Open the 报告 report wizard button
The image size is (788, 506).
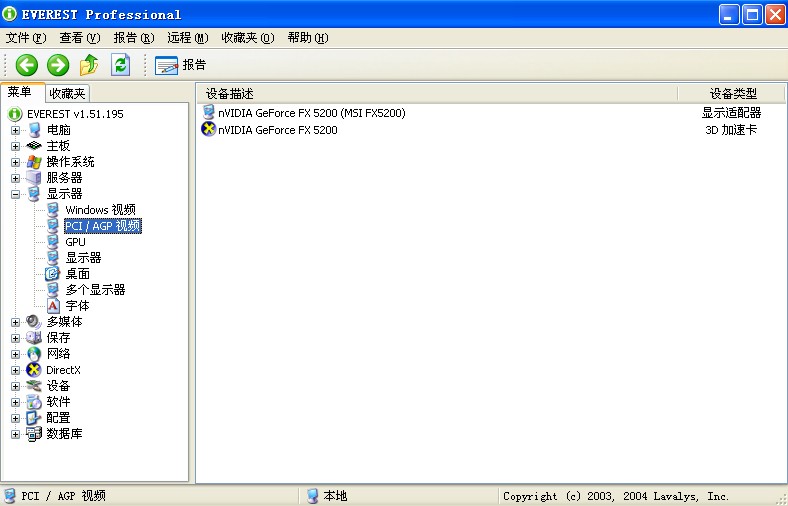coord(180,65)
